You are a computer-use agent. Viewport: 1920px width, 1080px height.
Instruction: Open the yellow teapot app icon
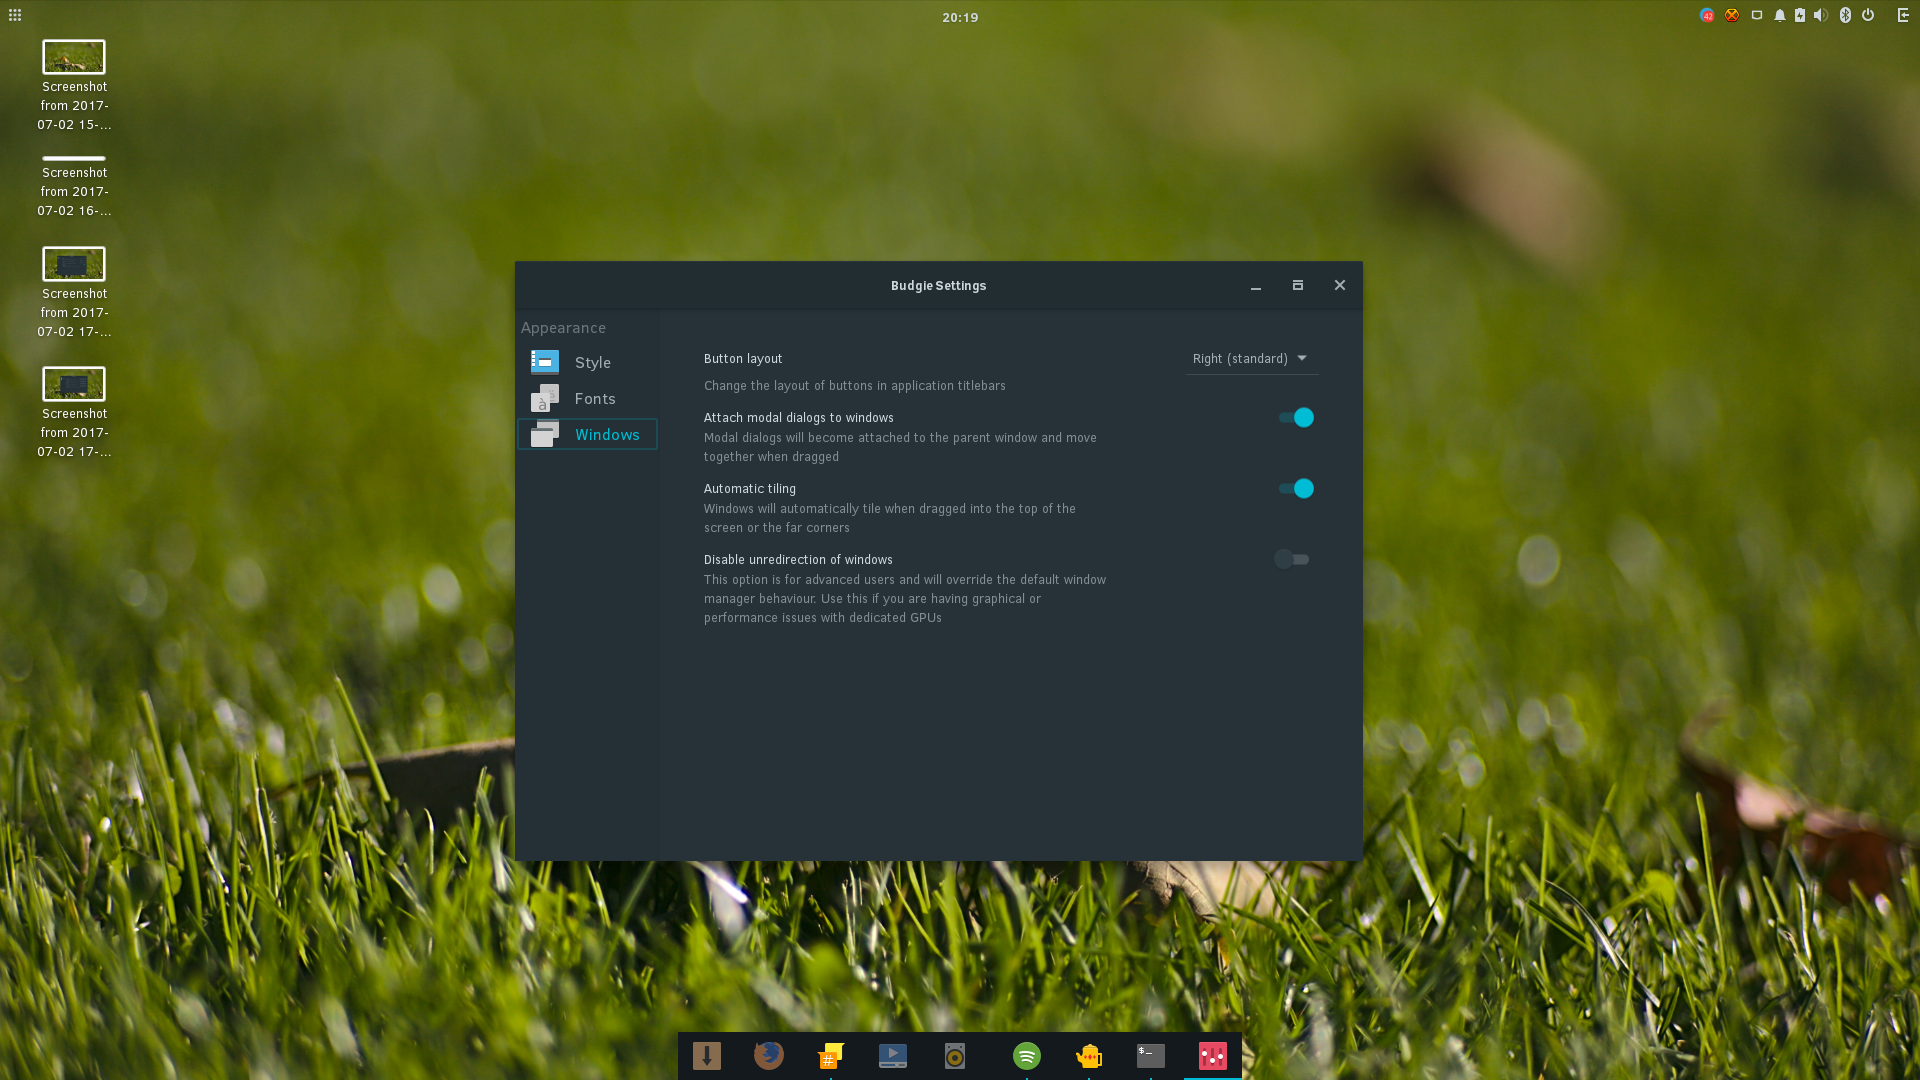coord(1089,1056)
